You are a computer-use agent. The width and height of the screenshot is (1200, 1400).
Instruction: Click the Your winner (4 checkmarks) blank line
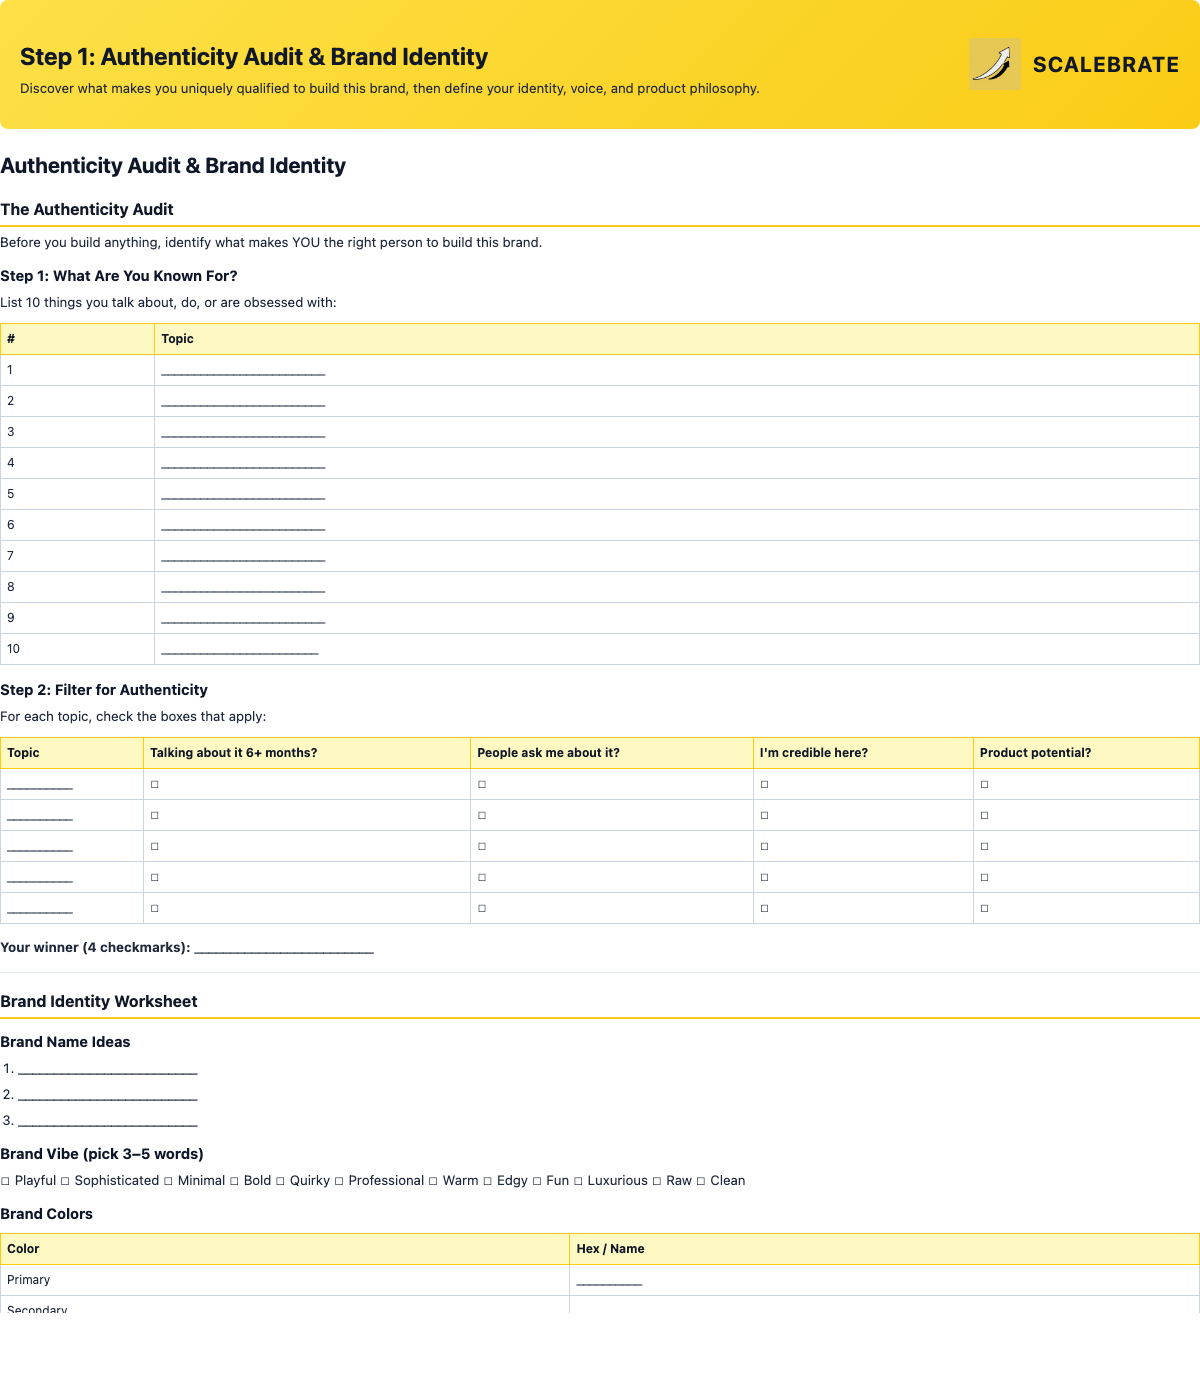pyautogui.click(x=284, y=948)
